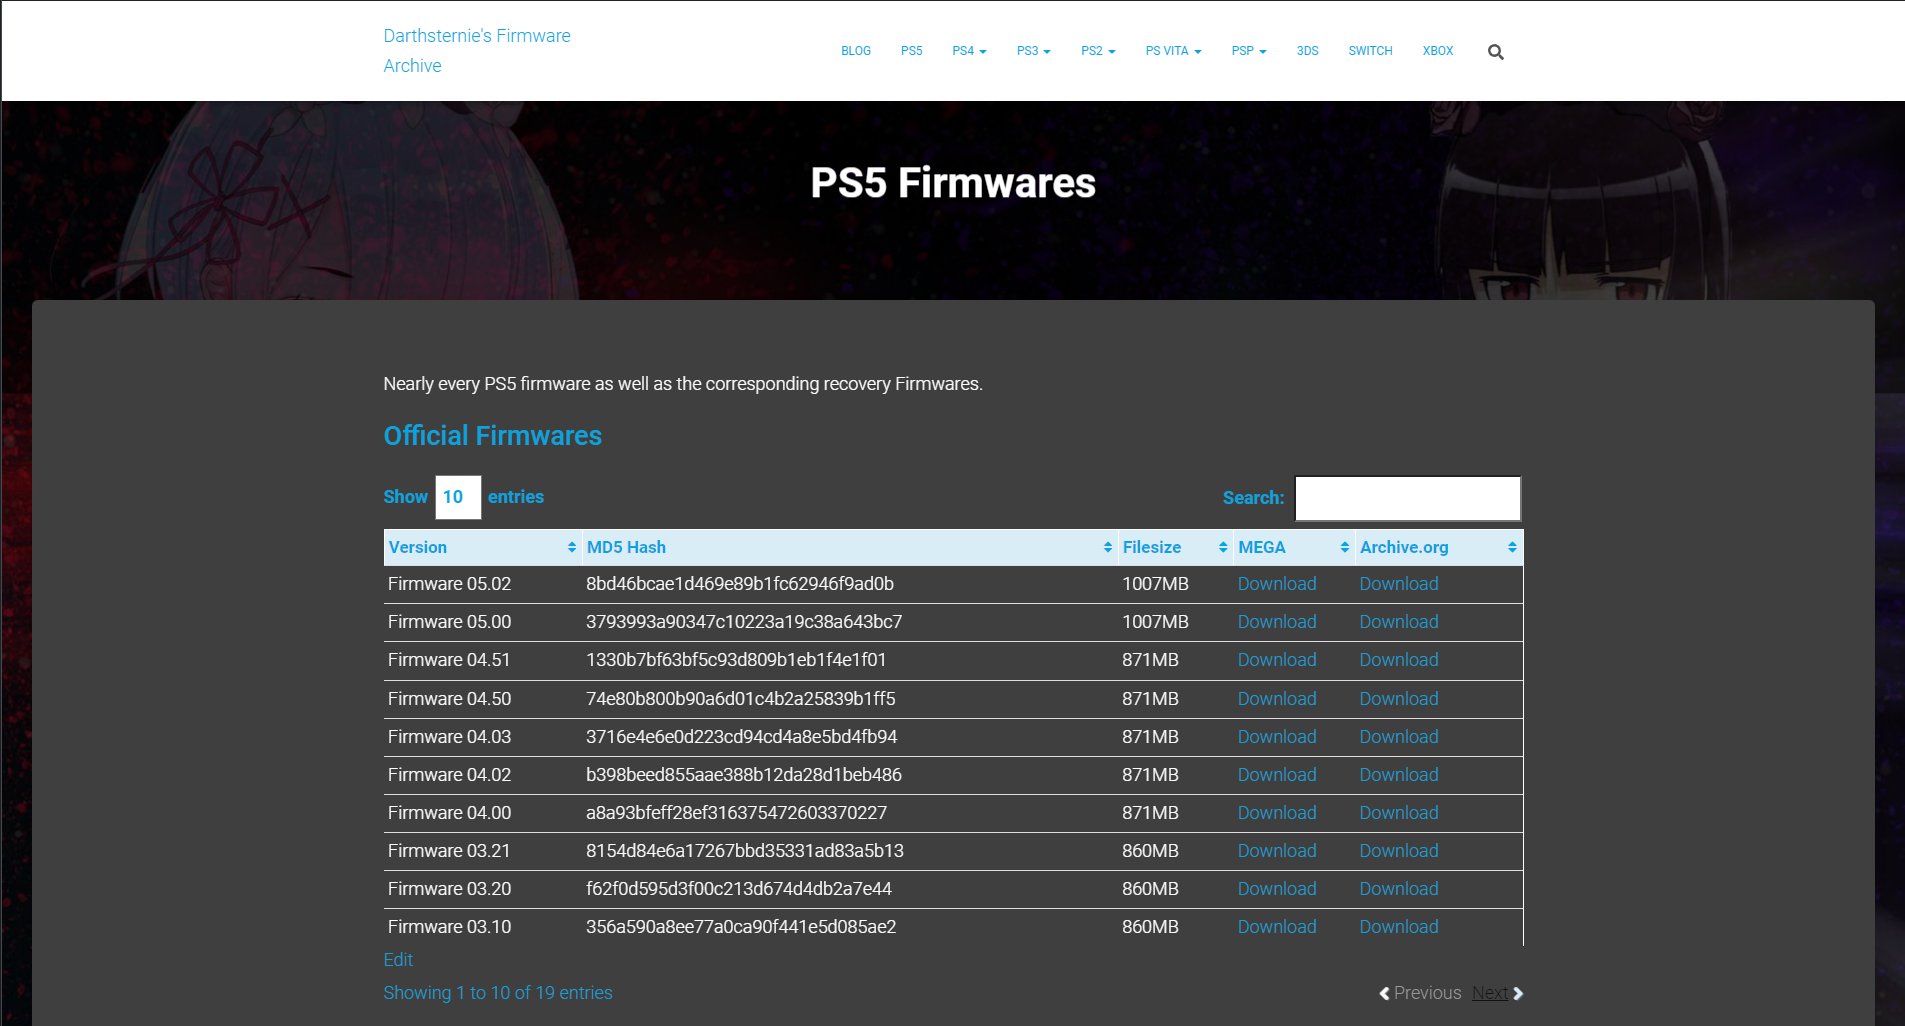Click the Darthsternie's Firmware Archive site title
Screen dimensions: 1905x1026
click(x=476, y=50)
